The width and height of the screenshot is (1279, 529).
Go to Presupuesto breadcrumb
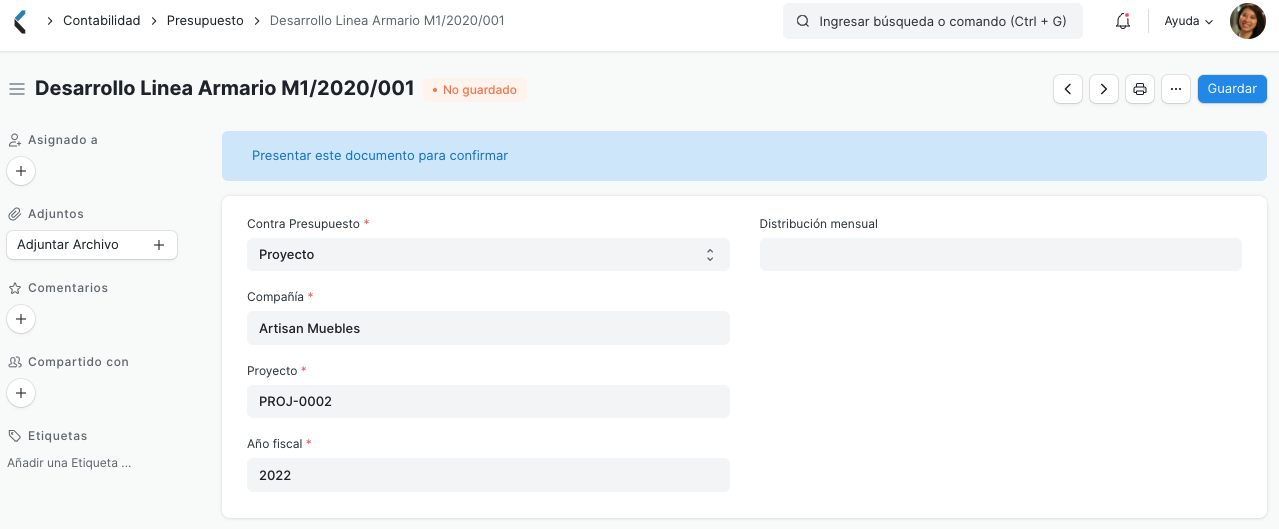click(205, 20)
